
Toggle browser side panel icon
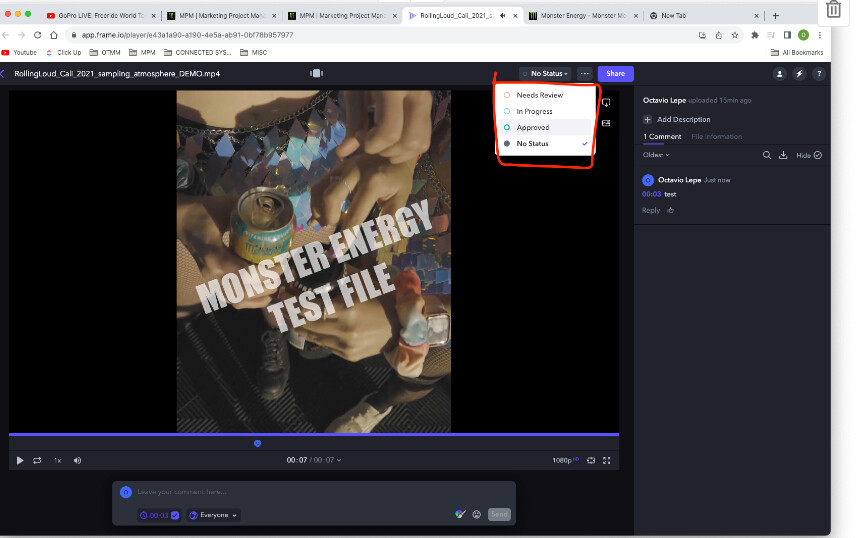tap(787, 35)
